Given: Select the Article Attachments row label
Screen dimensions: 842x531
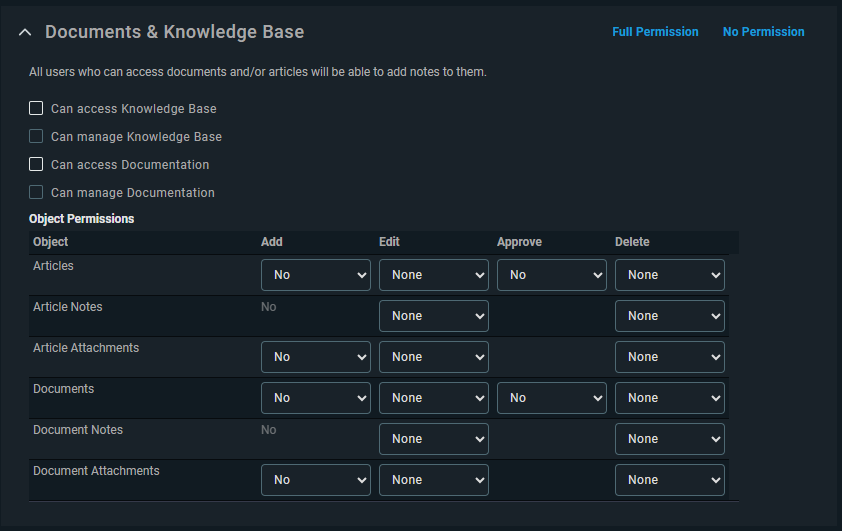Looking at the screenshot, I should pyautogui.click(x=86, y=348).
